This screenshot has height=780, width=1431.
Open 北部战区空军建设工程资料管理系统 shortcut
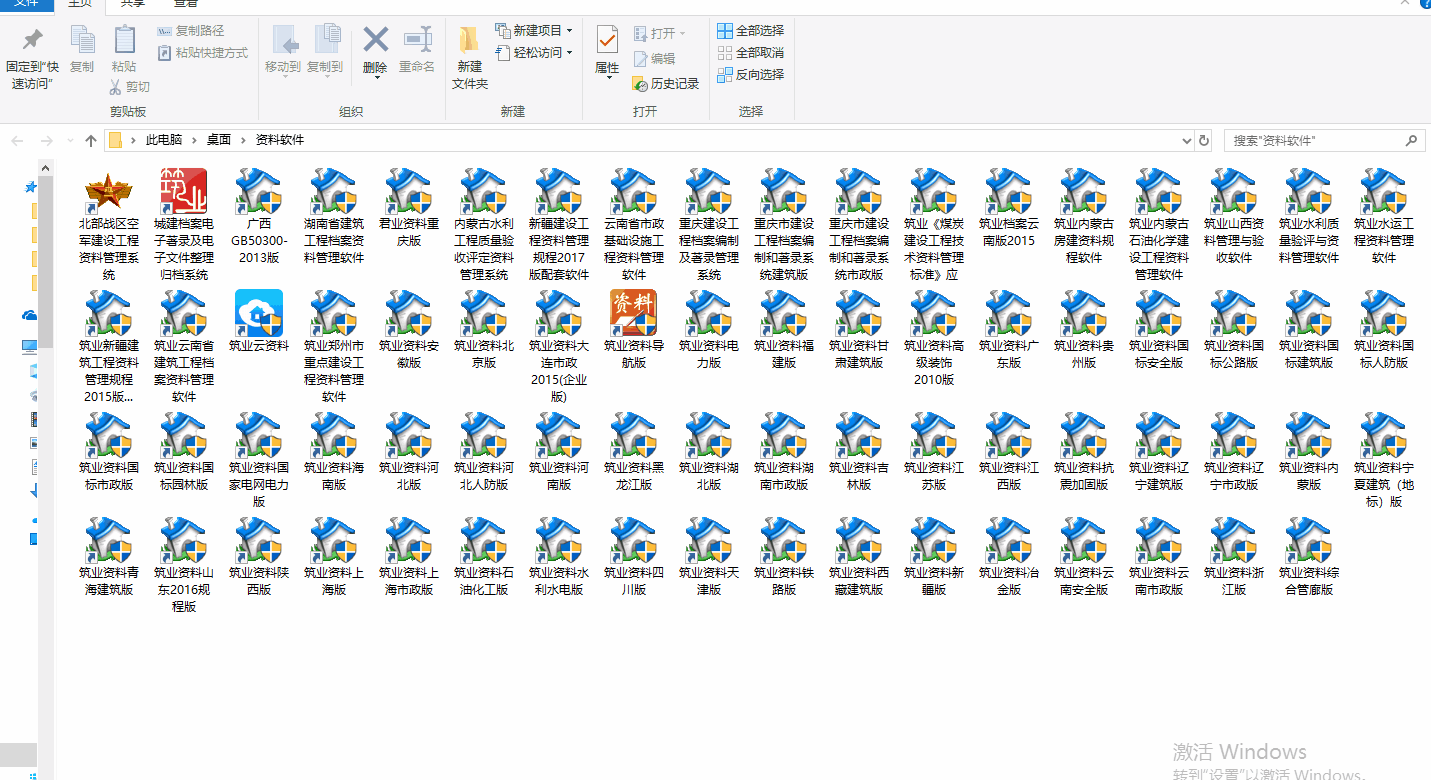(108, 192)
